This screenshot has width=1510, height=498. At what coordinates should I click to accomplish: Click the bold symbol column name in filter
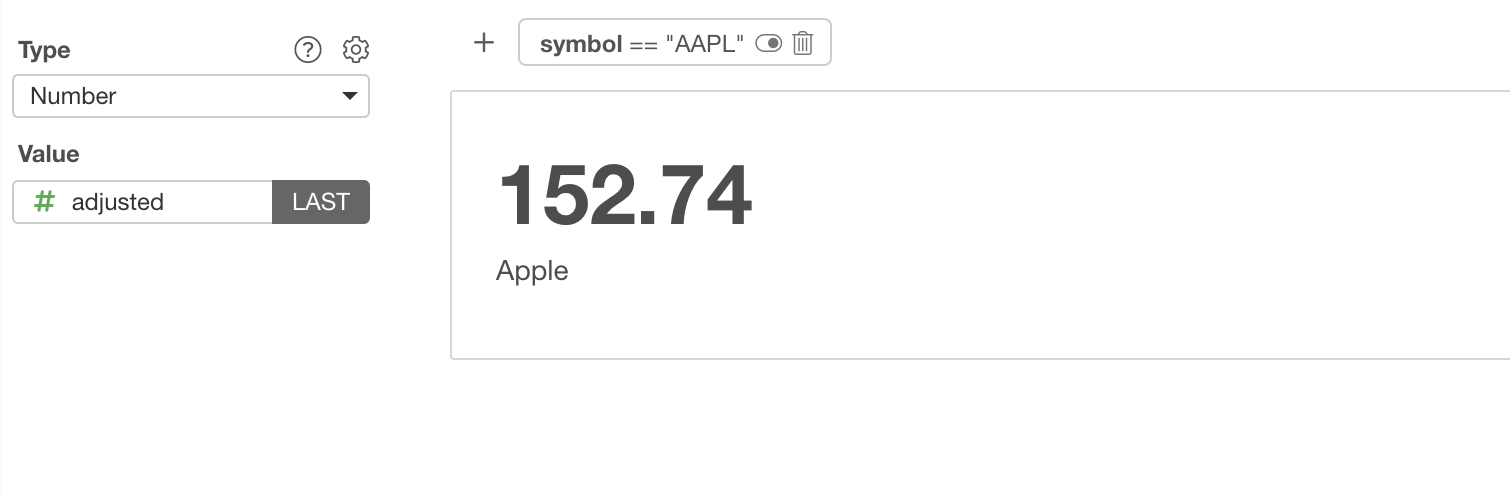tap(581, 44)
